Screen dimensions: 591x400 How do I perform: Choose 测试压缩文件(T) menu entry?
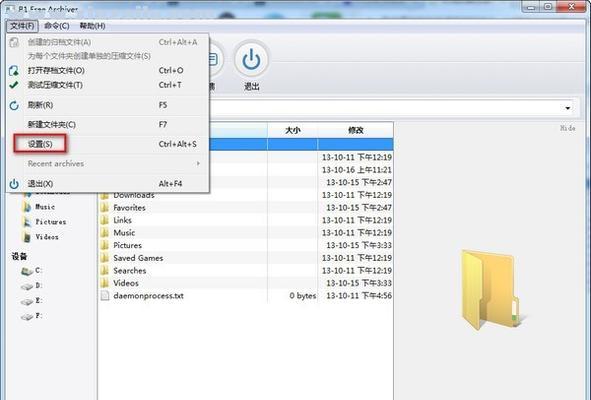click(x=108, y=85)
